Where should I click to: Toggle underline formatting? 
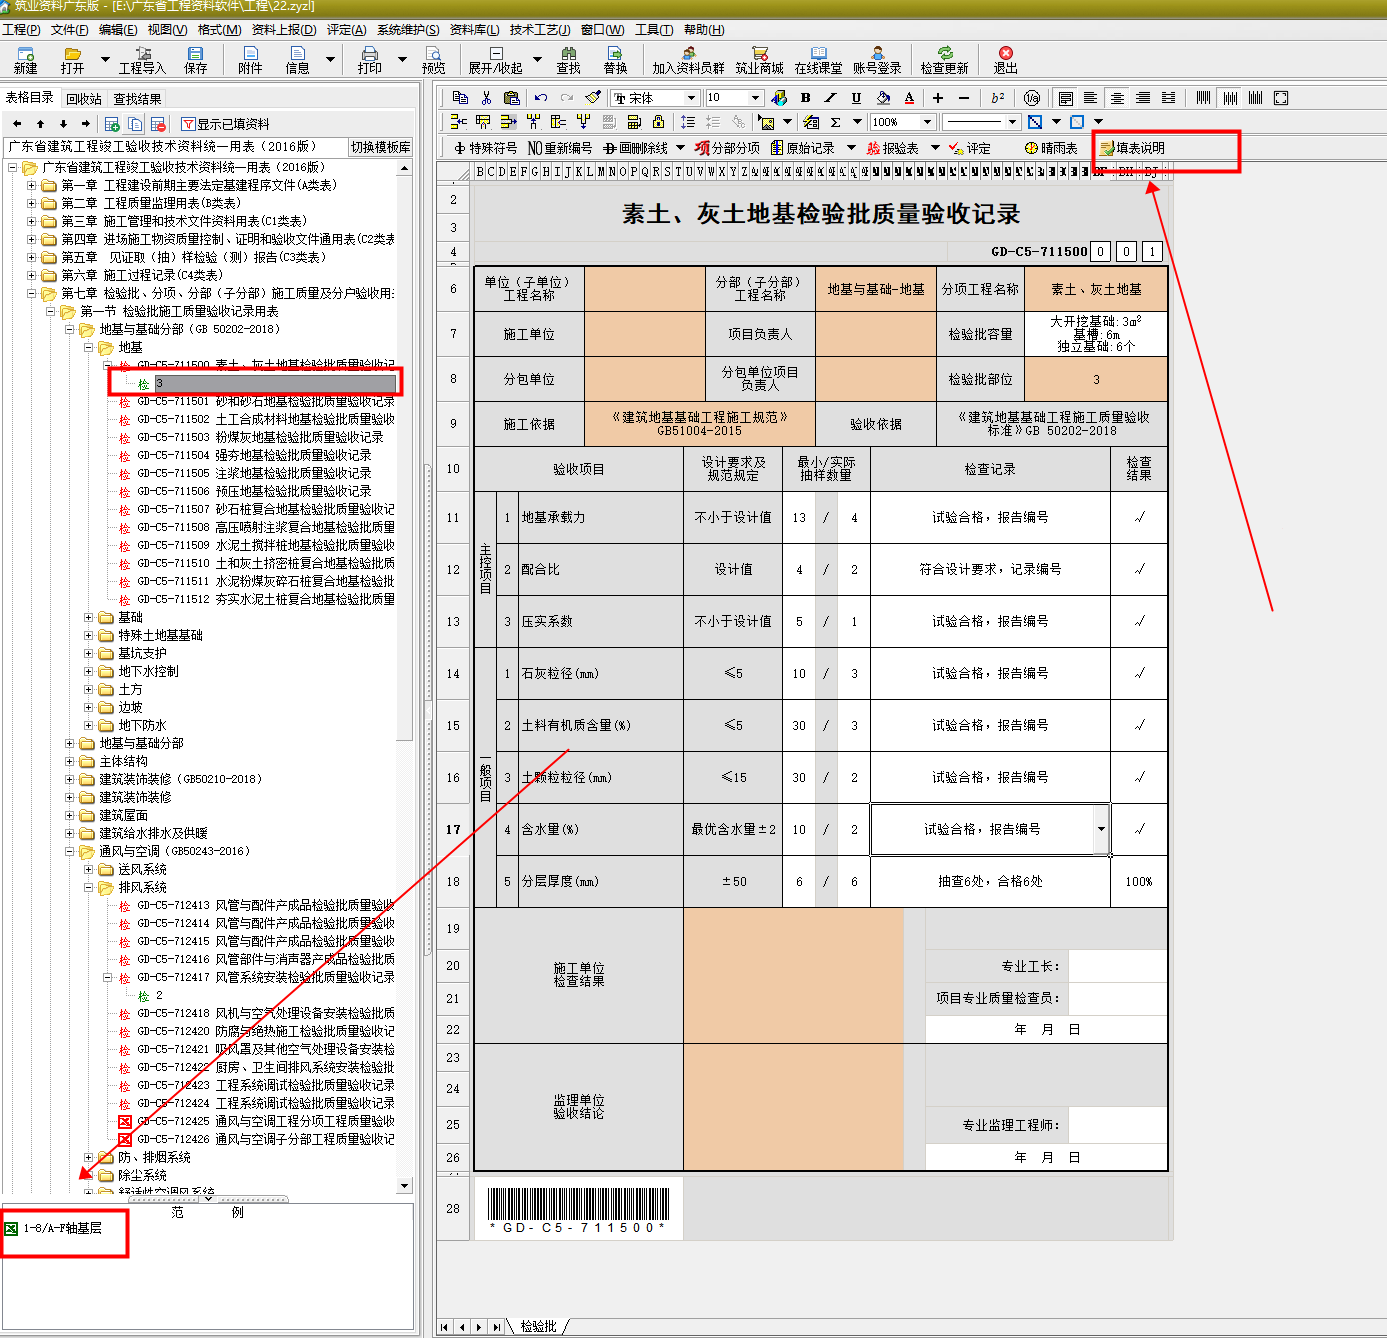(x=856, y=98)
